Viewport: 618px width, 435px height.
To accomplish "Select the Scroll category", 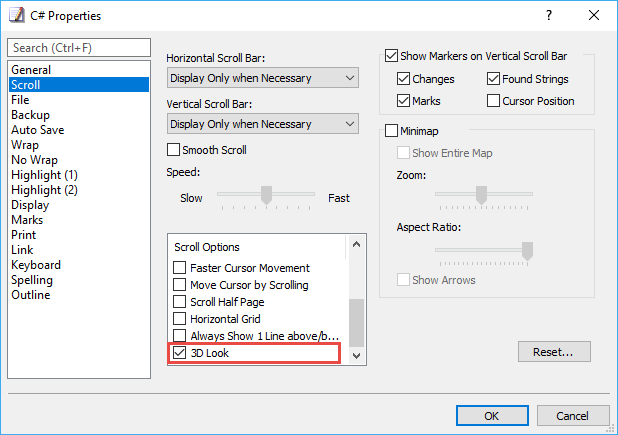I will tap(79, 85).
